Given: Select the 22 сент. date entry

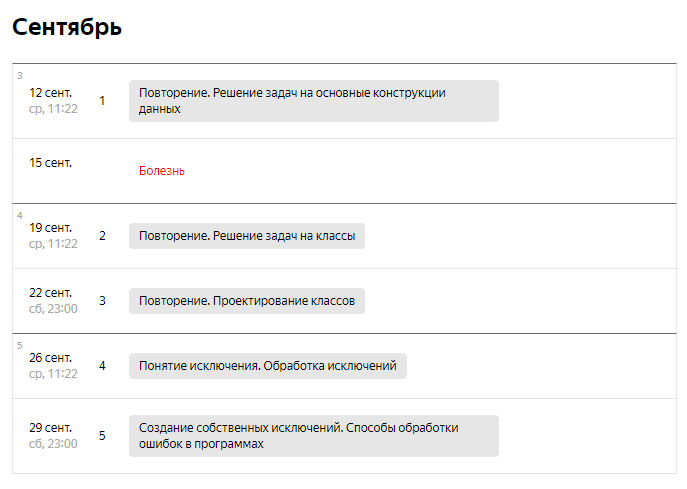Looking at the screenshot, I should pyautogui.click(x=53, y=301).
